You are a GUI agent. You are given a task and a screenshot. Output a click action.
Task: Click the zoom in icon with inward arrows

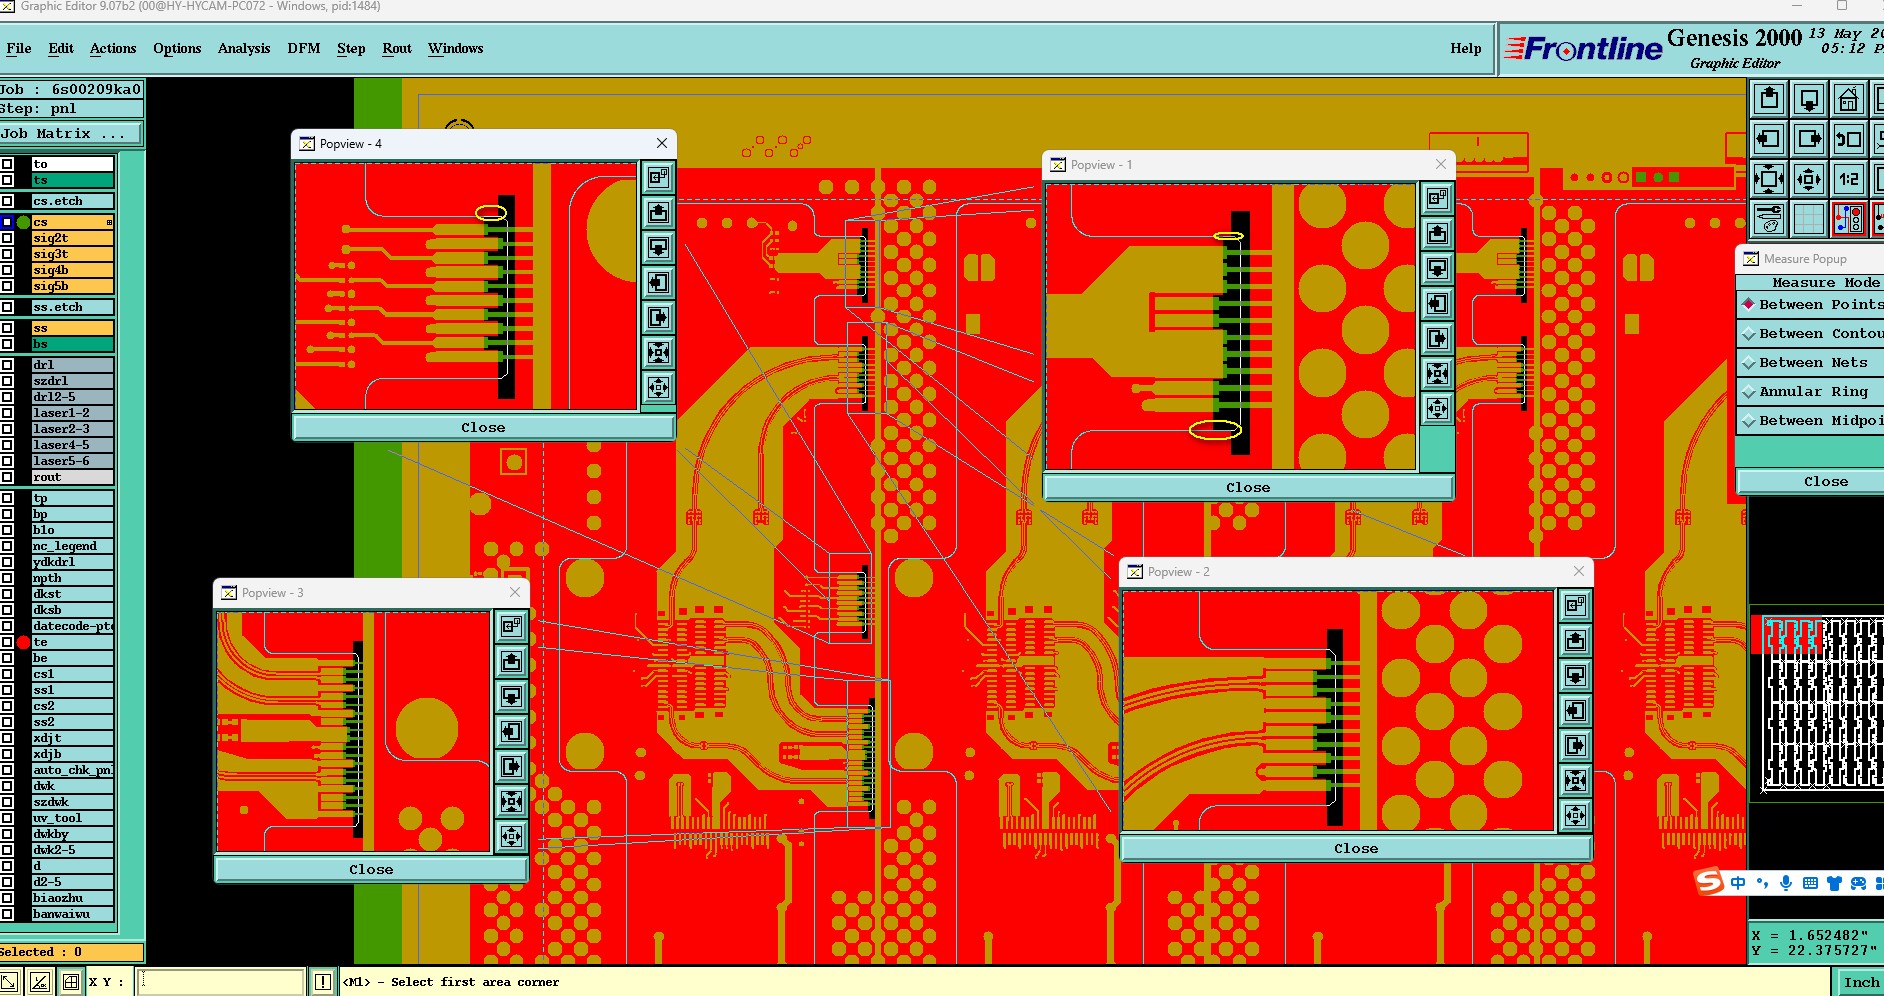1769,179
